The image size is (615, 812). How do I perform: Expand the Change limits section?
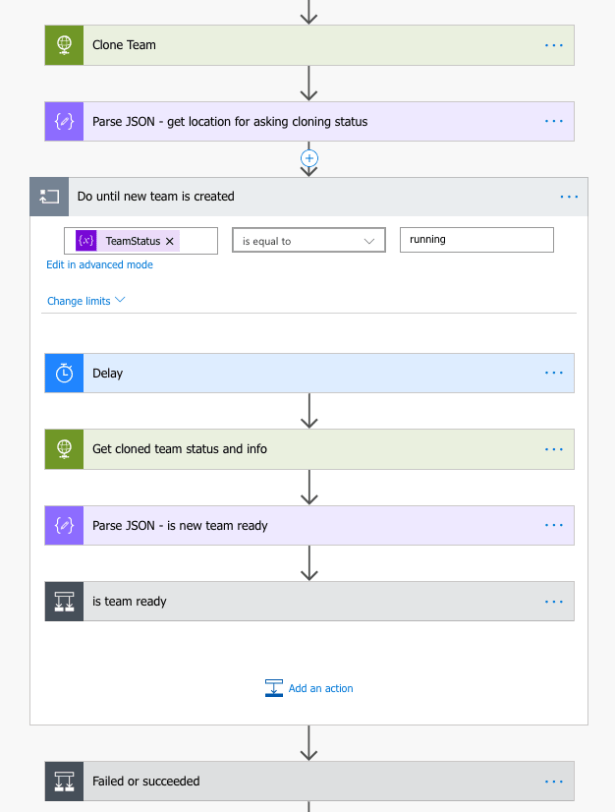(x=86, y=299)
